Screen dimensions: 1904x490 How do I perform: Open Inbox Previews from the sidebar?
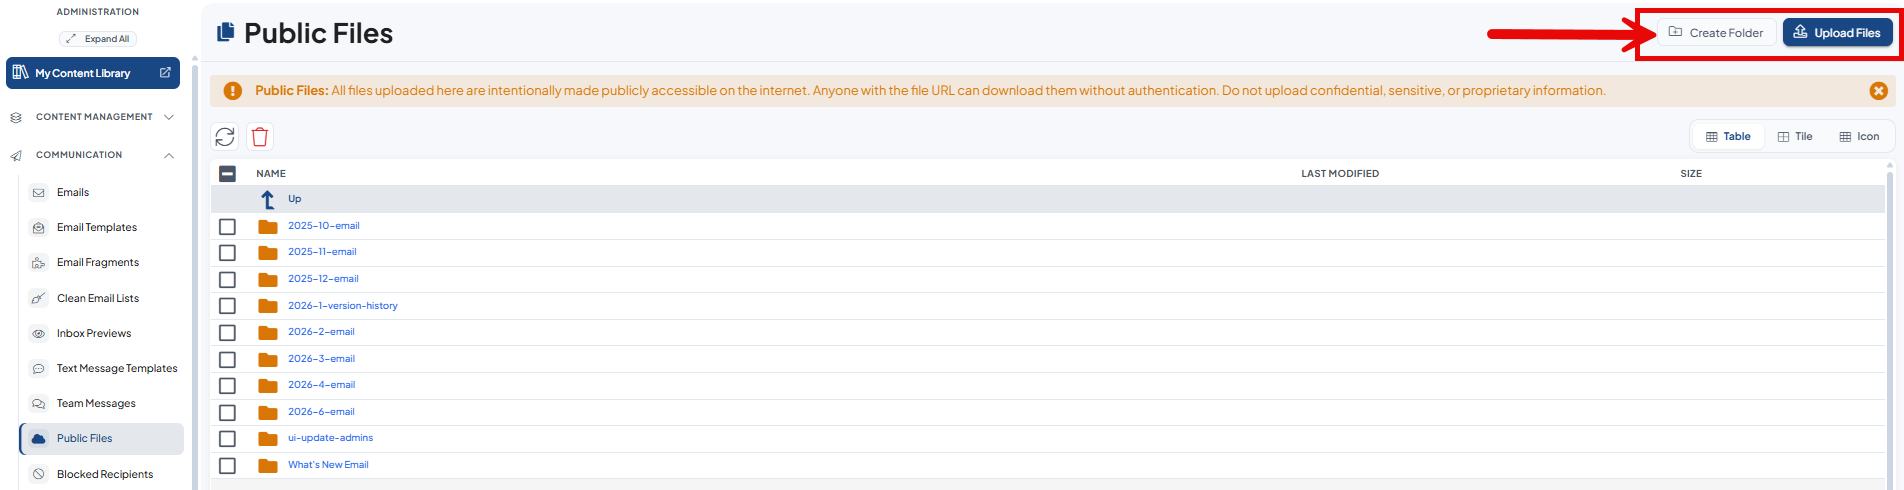click(94, 334)
